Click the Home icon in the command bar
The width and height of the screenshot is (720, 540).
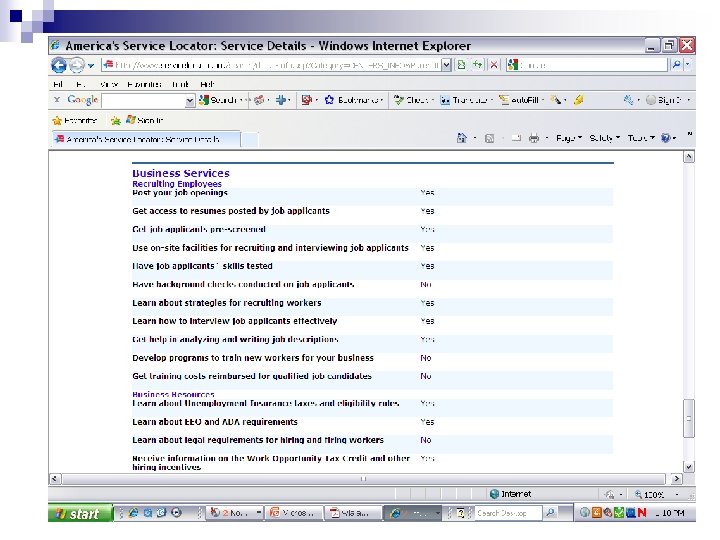click(461, 138)
